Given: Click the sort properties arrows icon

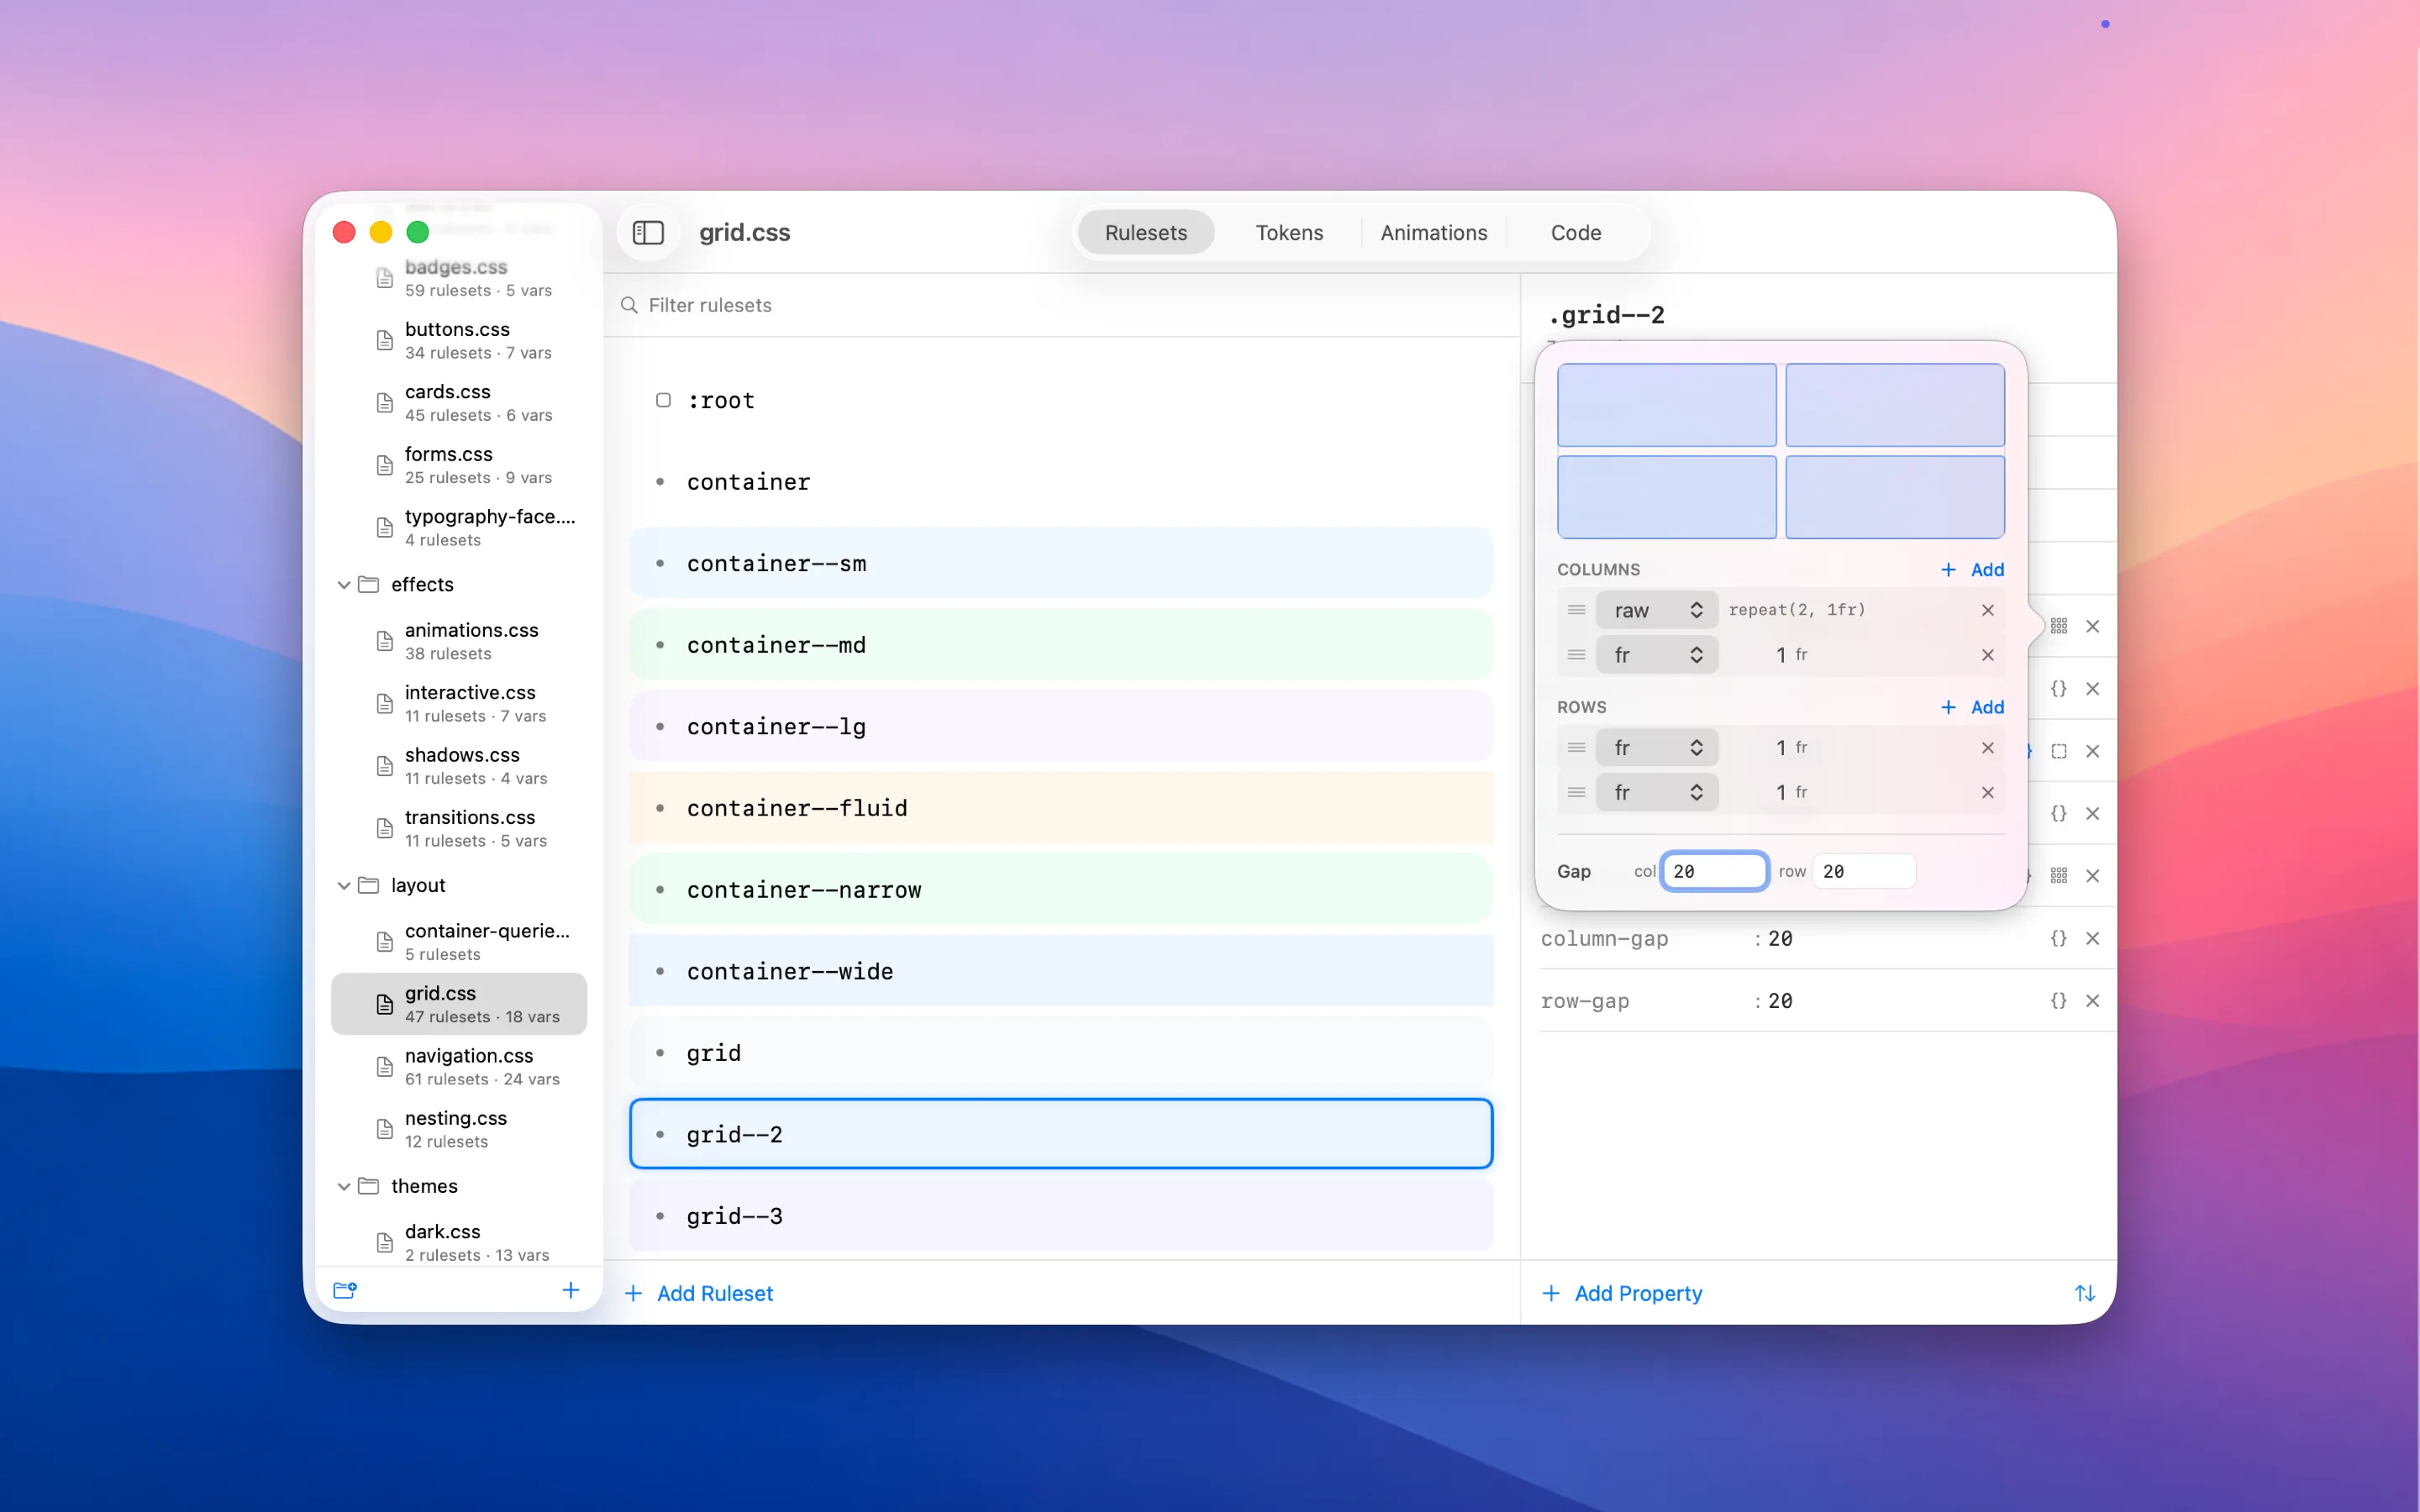Looking at the screenshot, I should [2085, 1293].
